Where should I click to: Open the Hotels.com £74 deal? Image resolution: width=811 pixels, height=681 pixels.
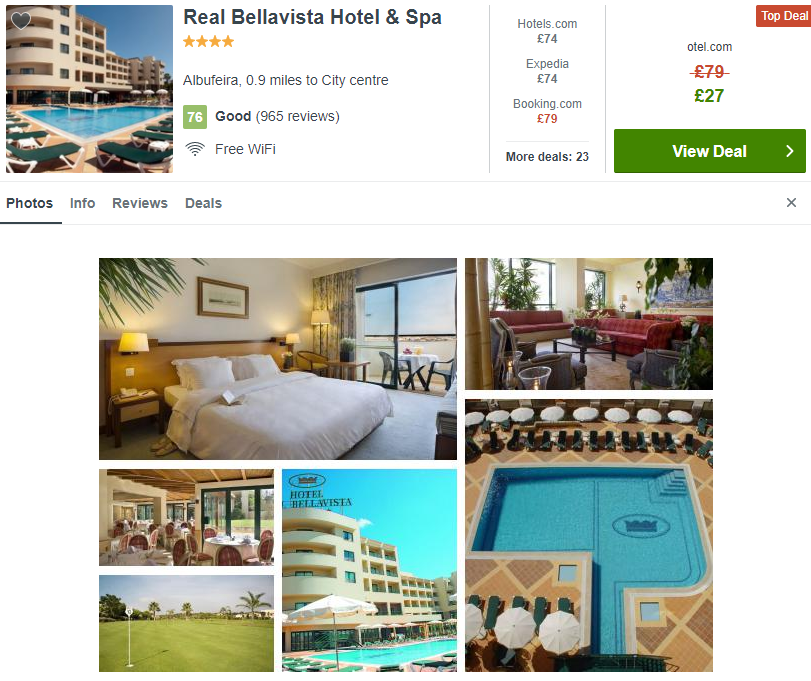coord(547,31)
